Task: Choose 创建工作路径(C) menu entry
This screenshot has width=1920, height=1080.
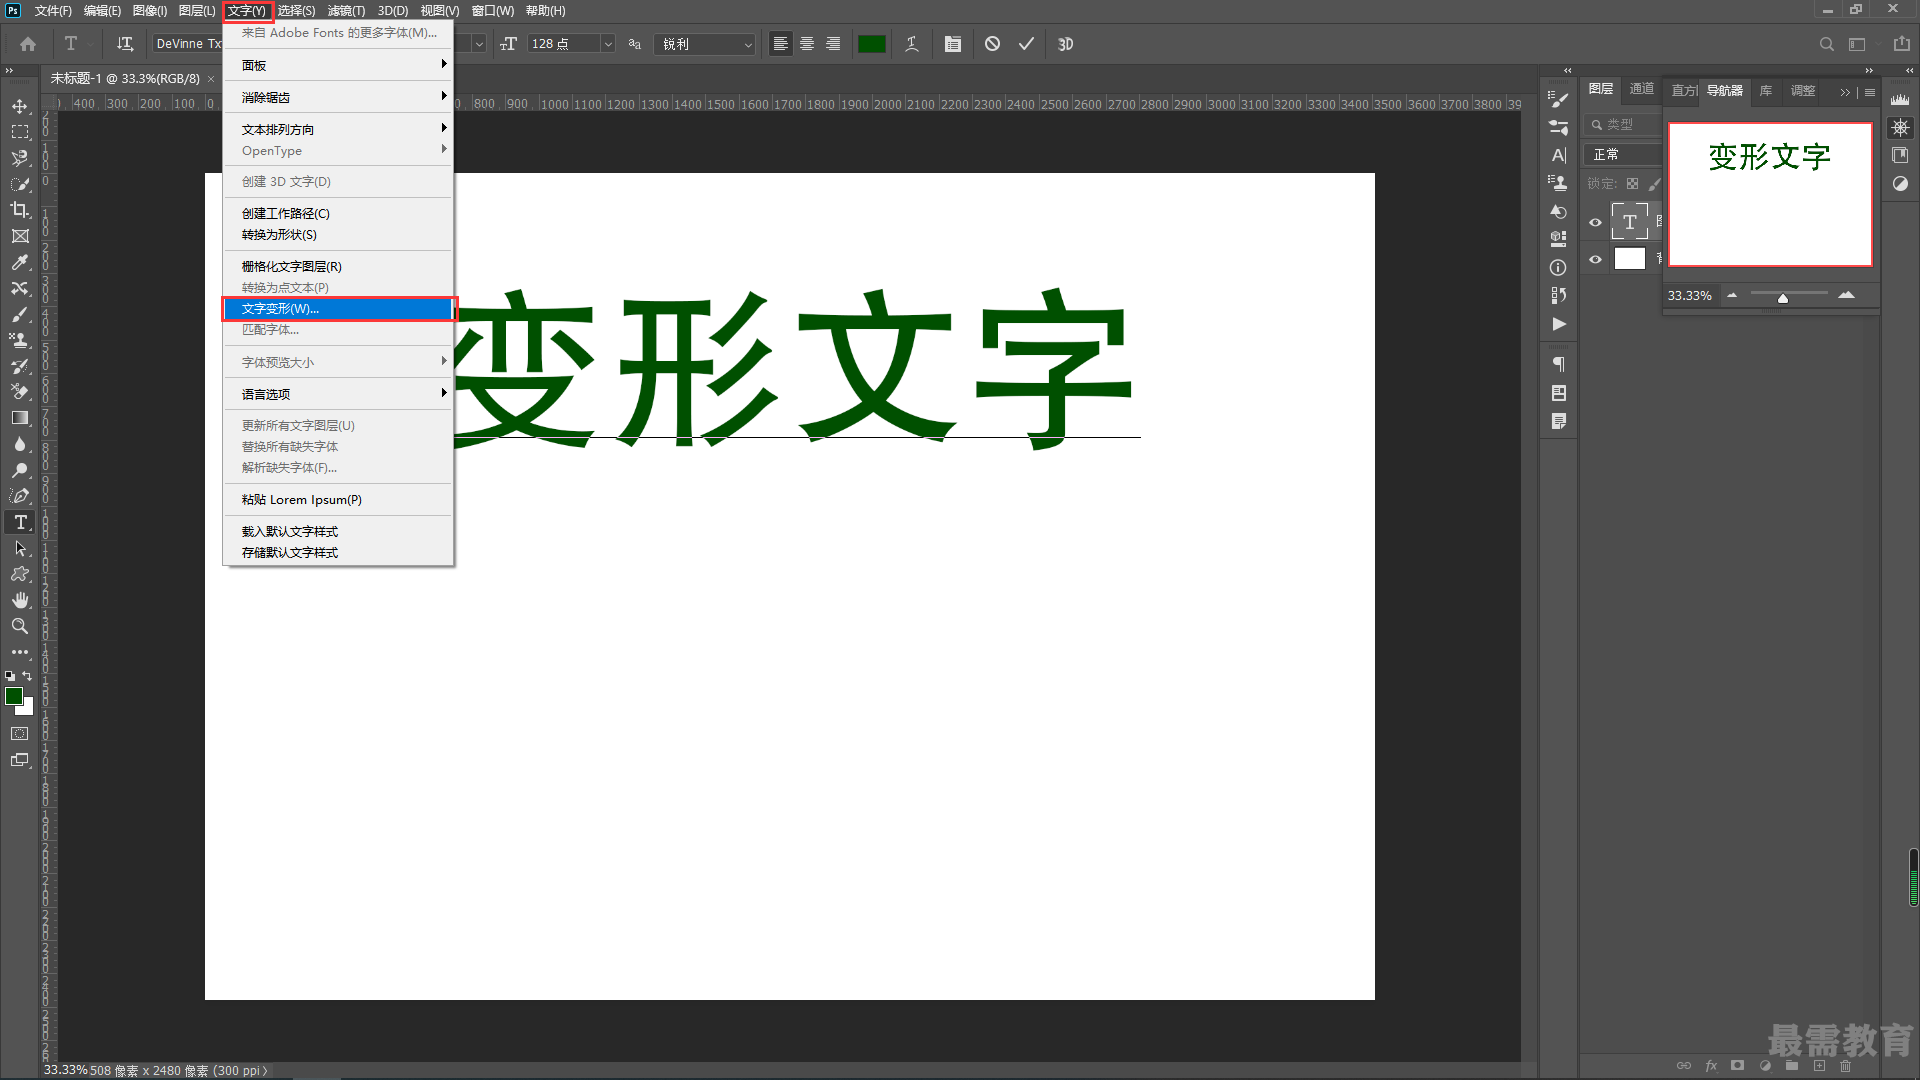Action: (338, 213)
